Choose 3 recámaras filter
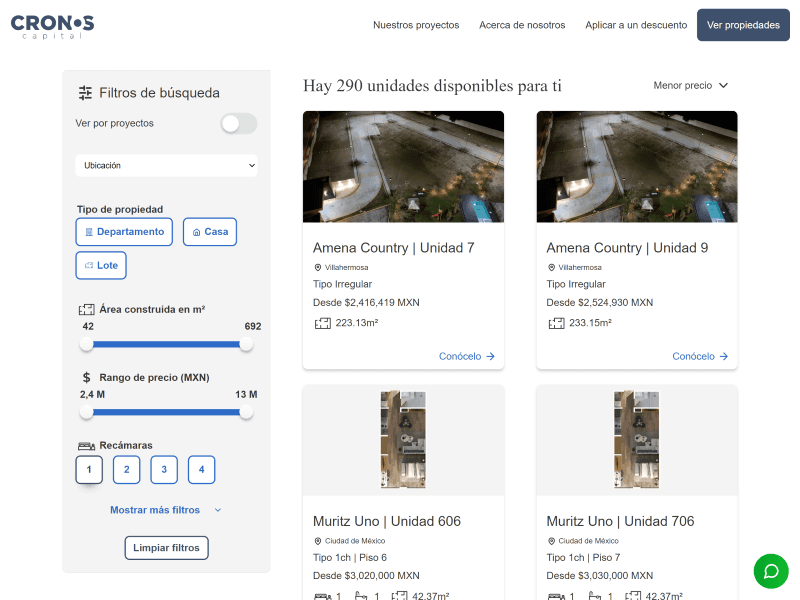The image size is (800, 600). [164, 469]
